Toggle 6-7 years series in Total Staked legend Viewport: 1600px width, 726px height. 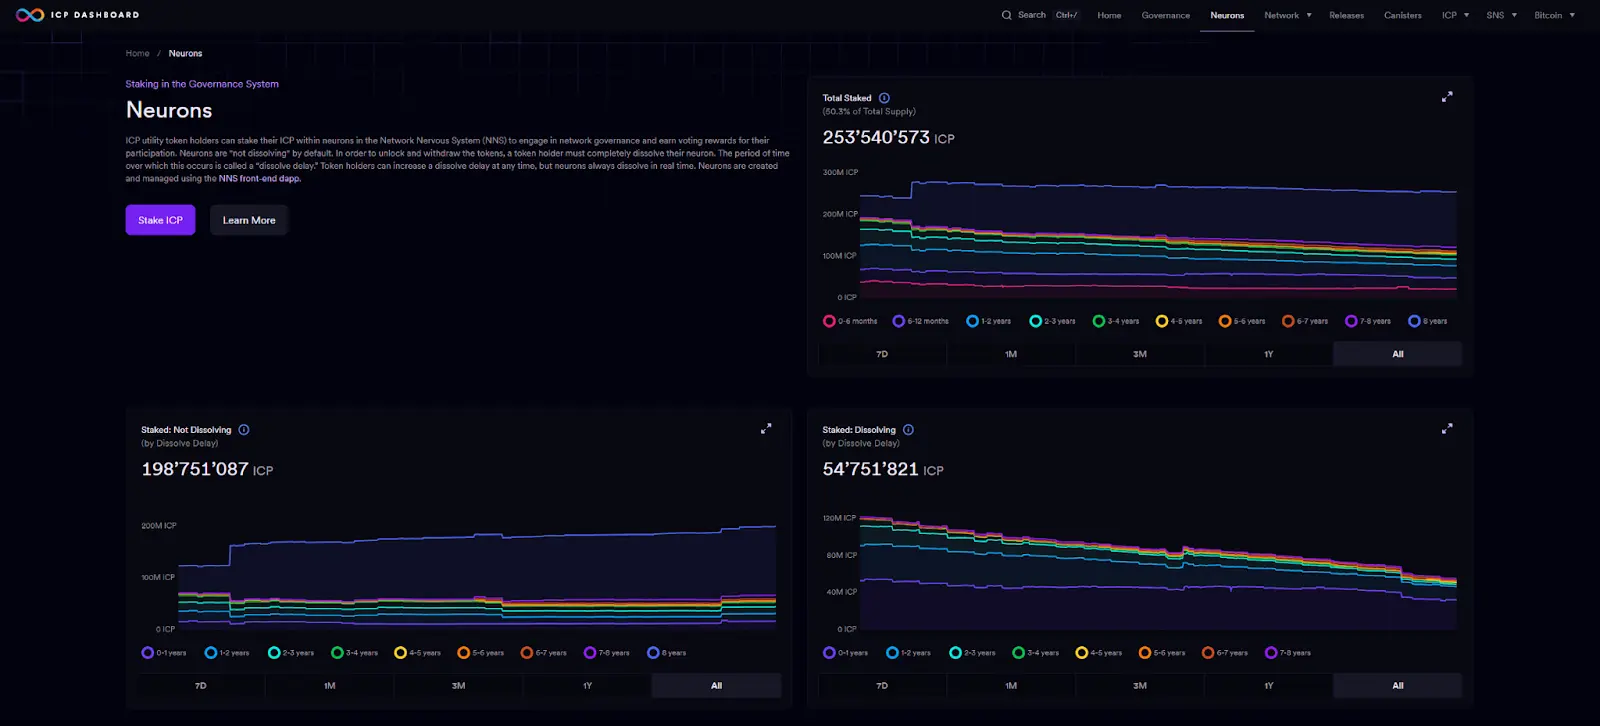(1304, 321)
